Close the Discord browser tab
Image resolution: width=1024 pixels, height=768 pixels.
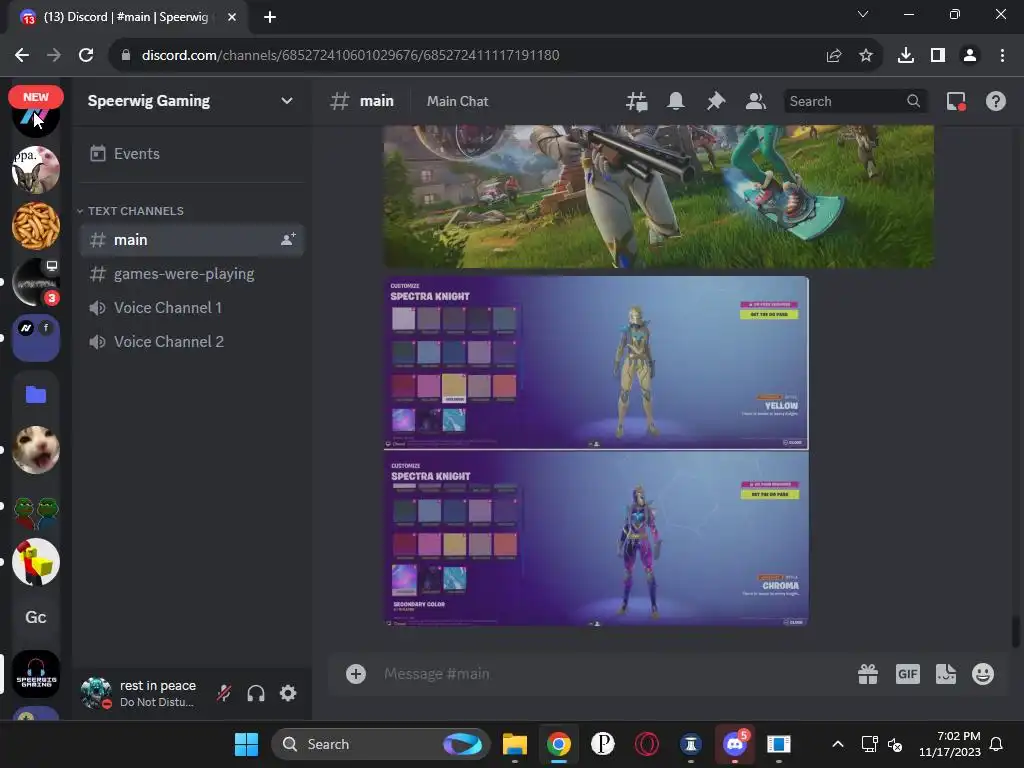tap(232, 17)
